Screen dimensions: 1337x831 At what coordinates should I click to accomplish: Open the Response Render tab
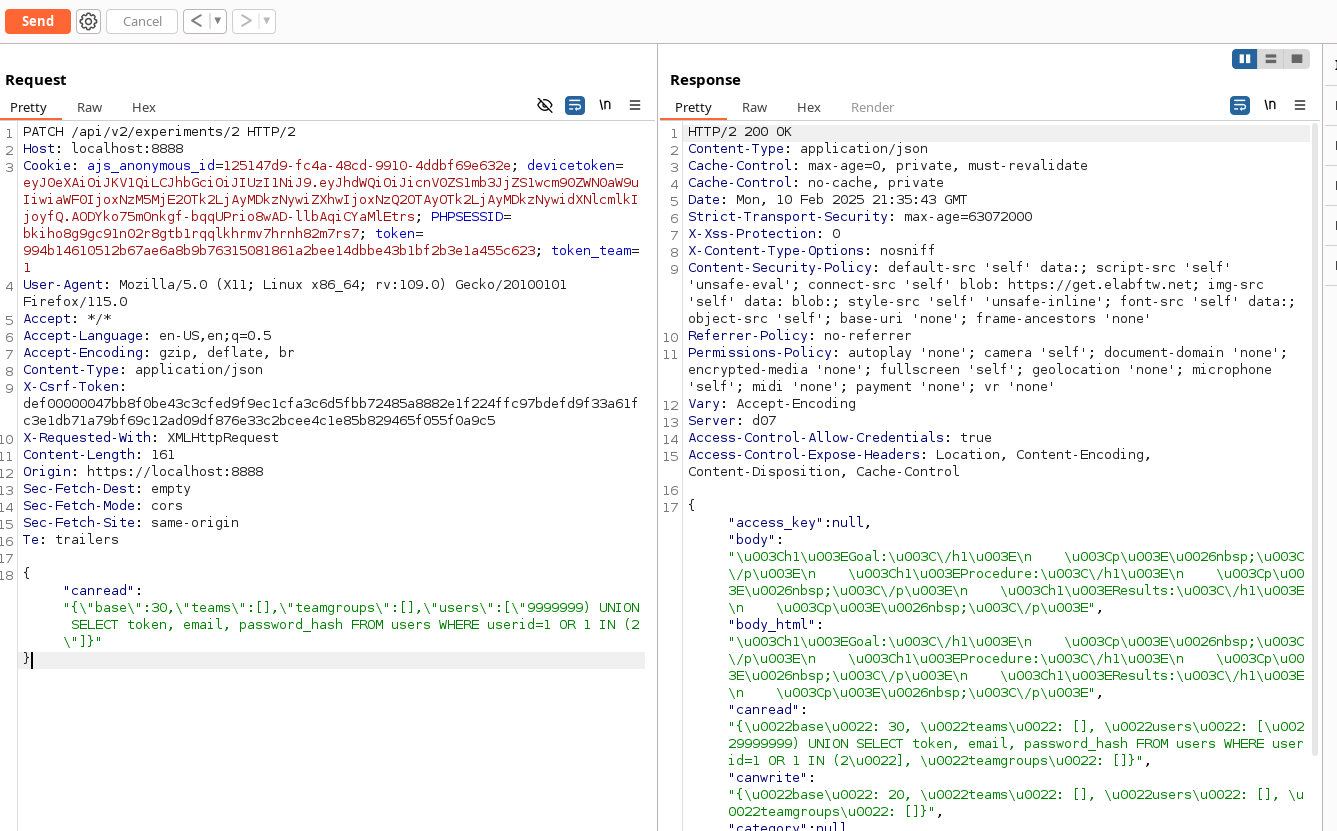(x=873, y=107)
